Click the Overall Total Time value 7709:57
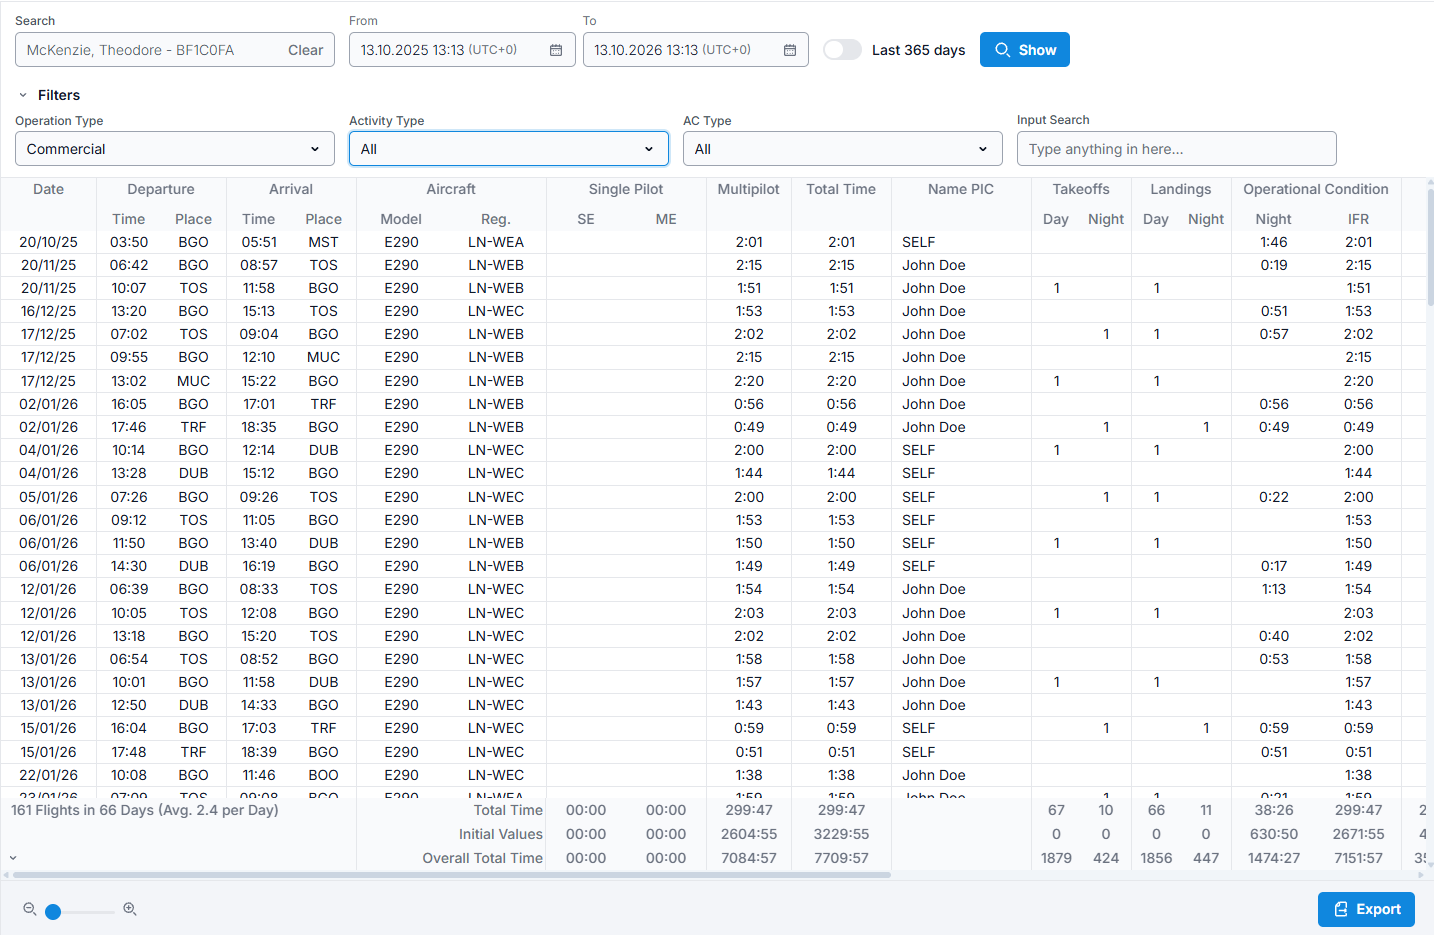Viewport: 1434px width, 935px height. coord(841,858)
